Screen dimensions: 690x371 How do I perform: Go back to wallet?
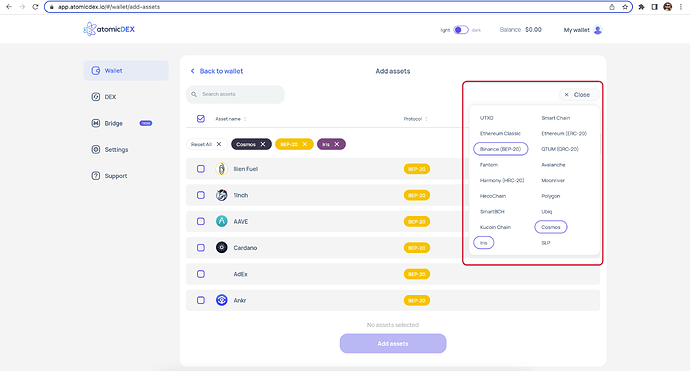pos(217,71)
